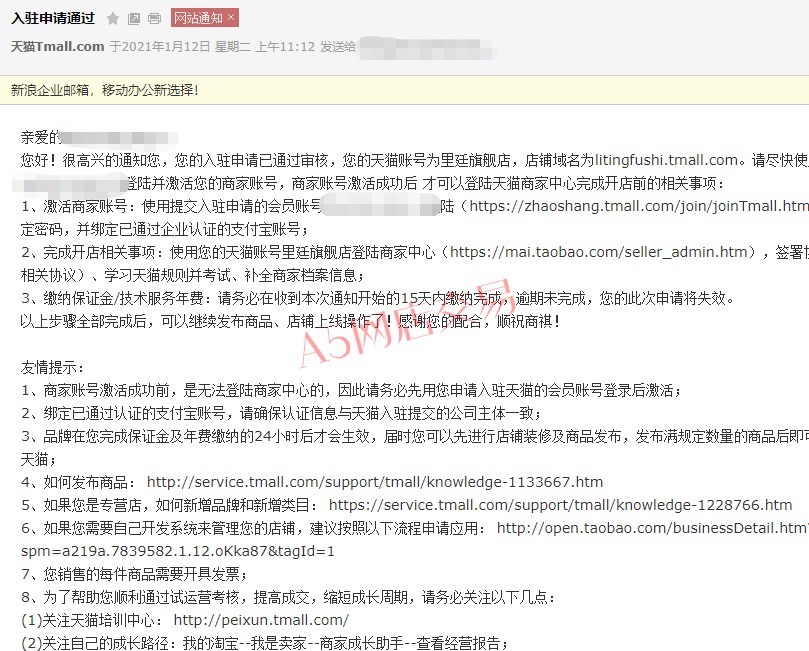The image size is (809, 651).
Task: Click the print email icon
Action: (154, 19)
